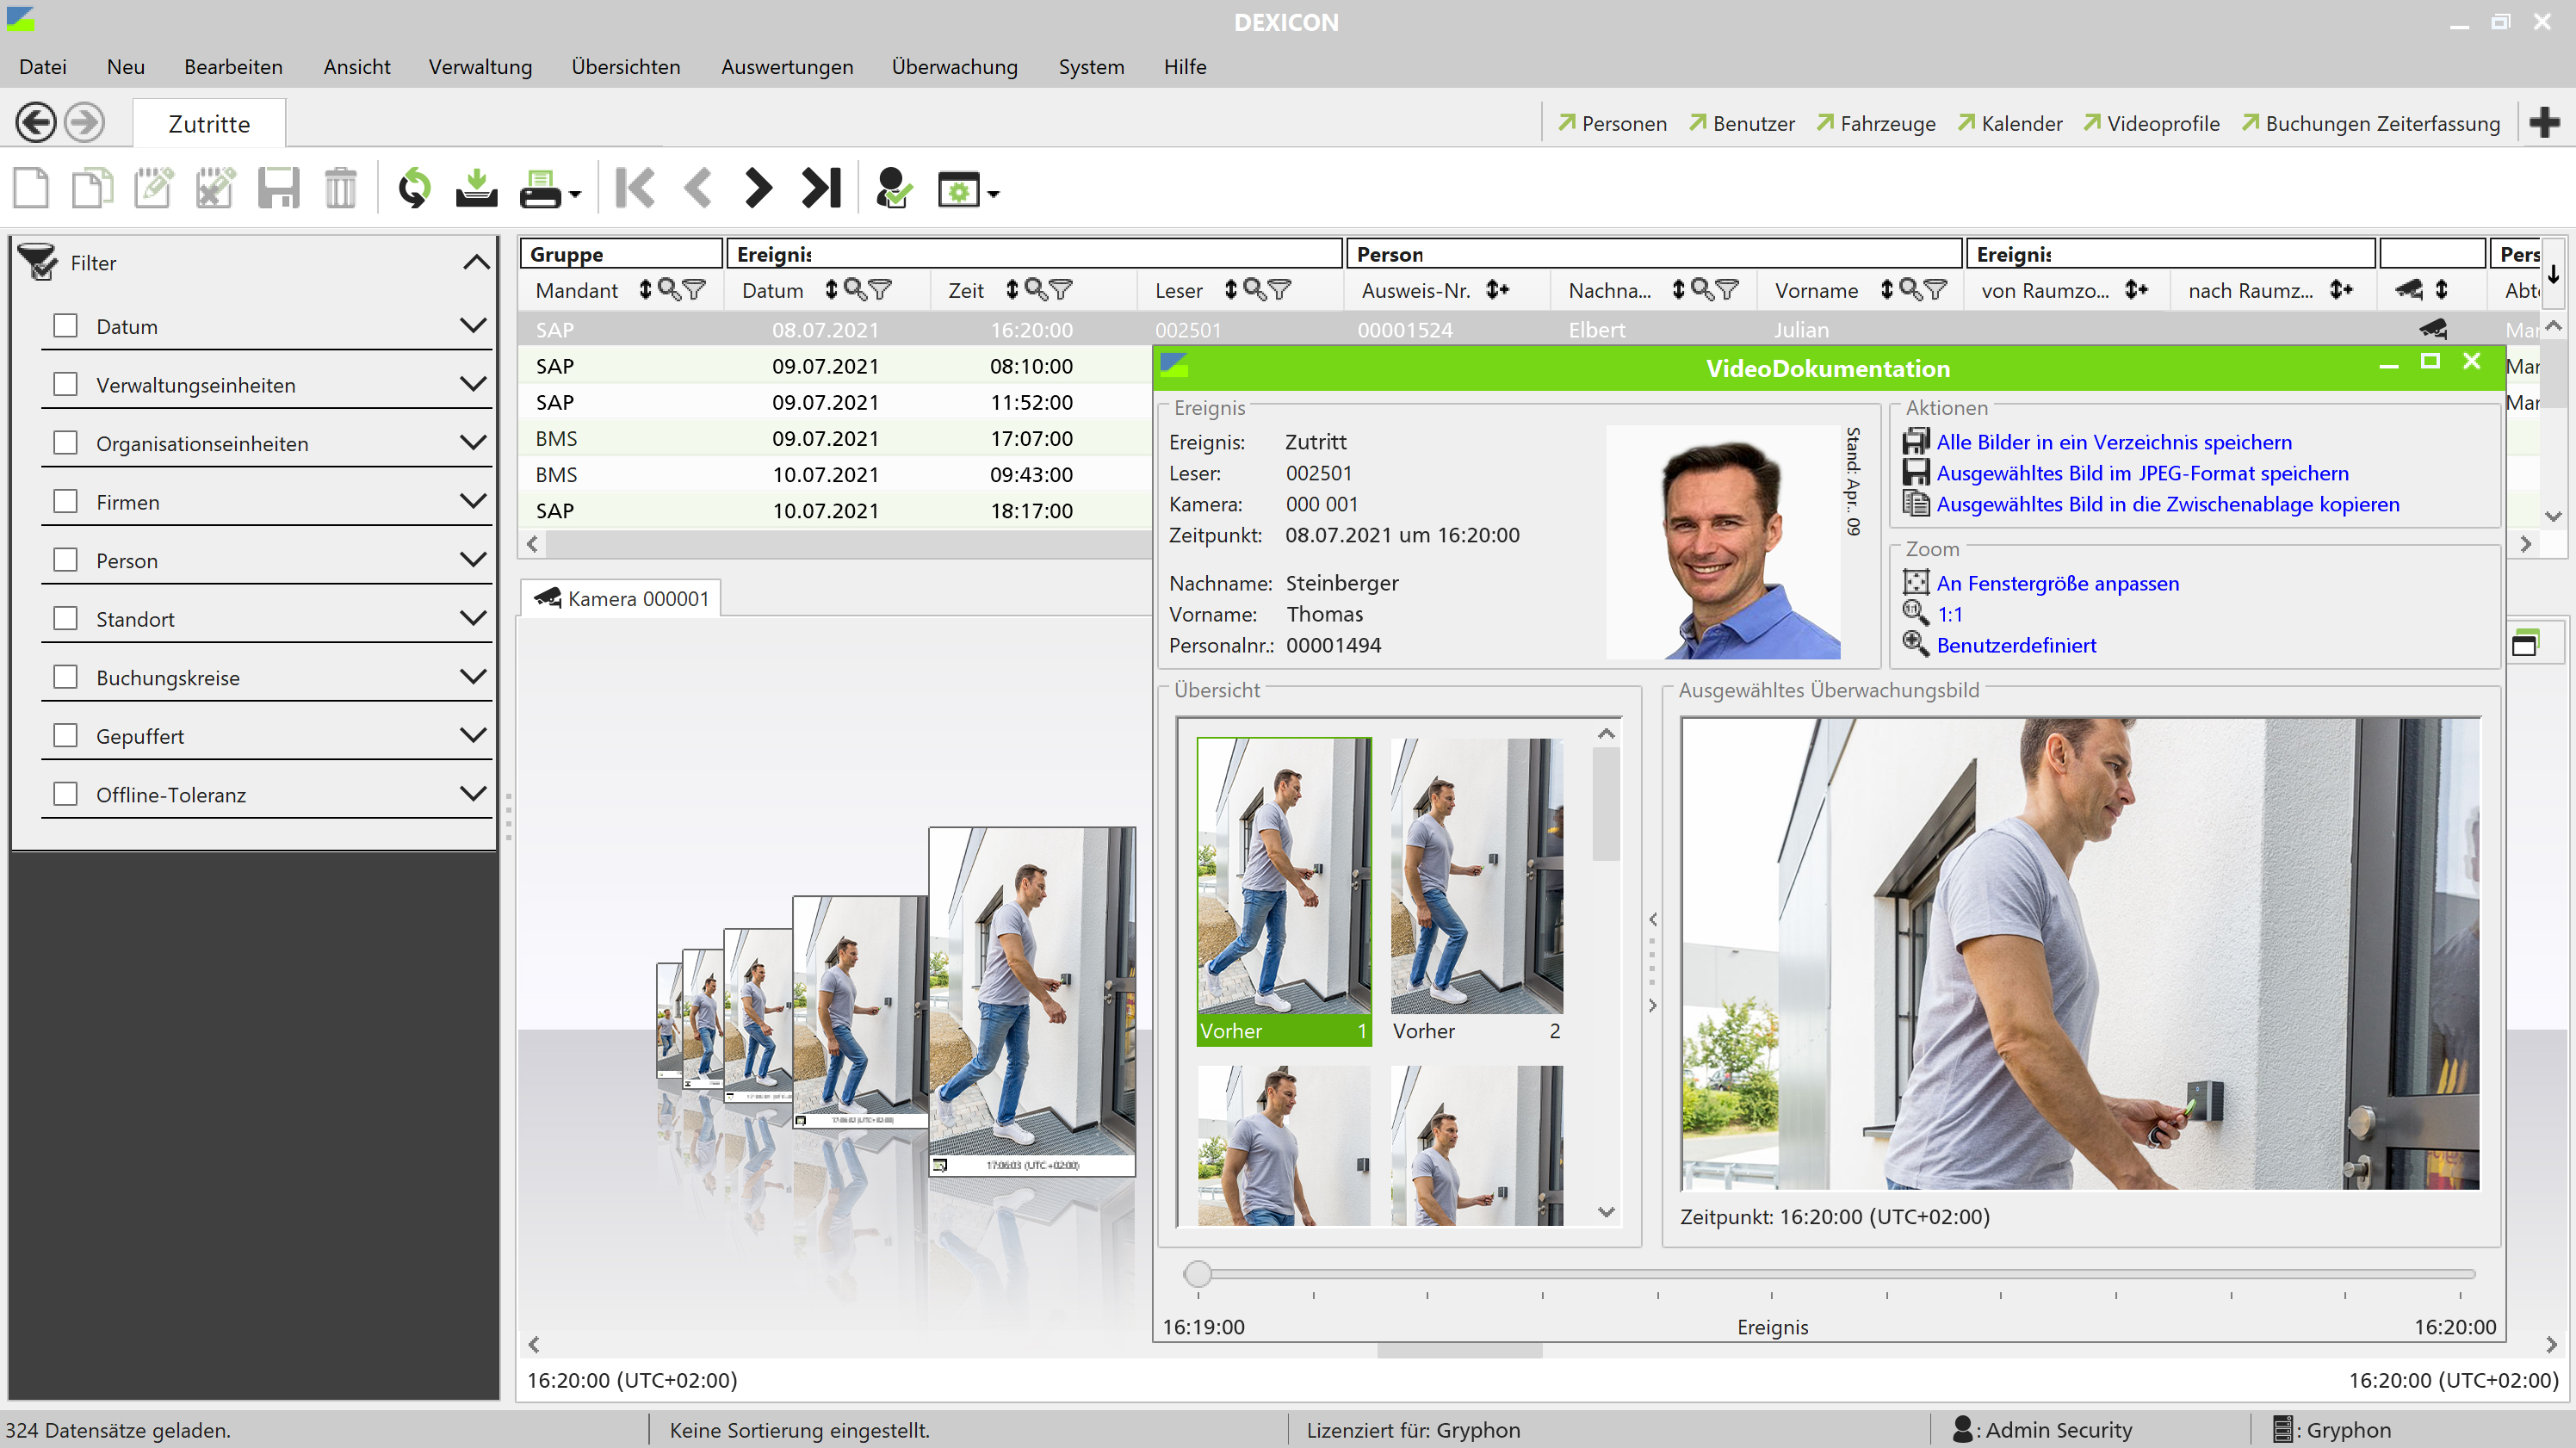Image resolution: width=2576 pixels, height=1448 pixels.
Task: Enable the Datum filter checkbox
Action: pyautogui.click(x=66, y=326)
